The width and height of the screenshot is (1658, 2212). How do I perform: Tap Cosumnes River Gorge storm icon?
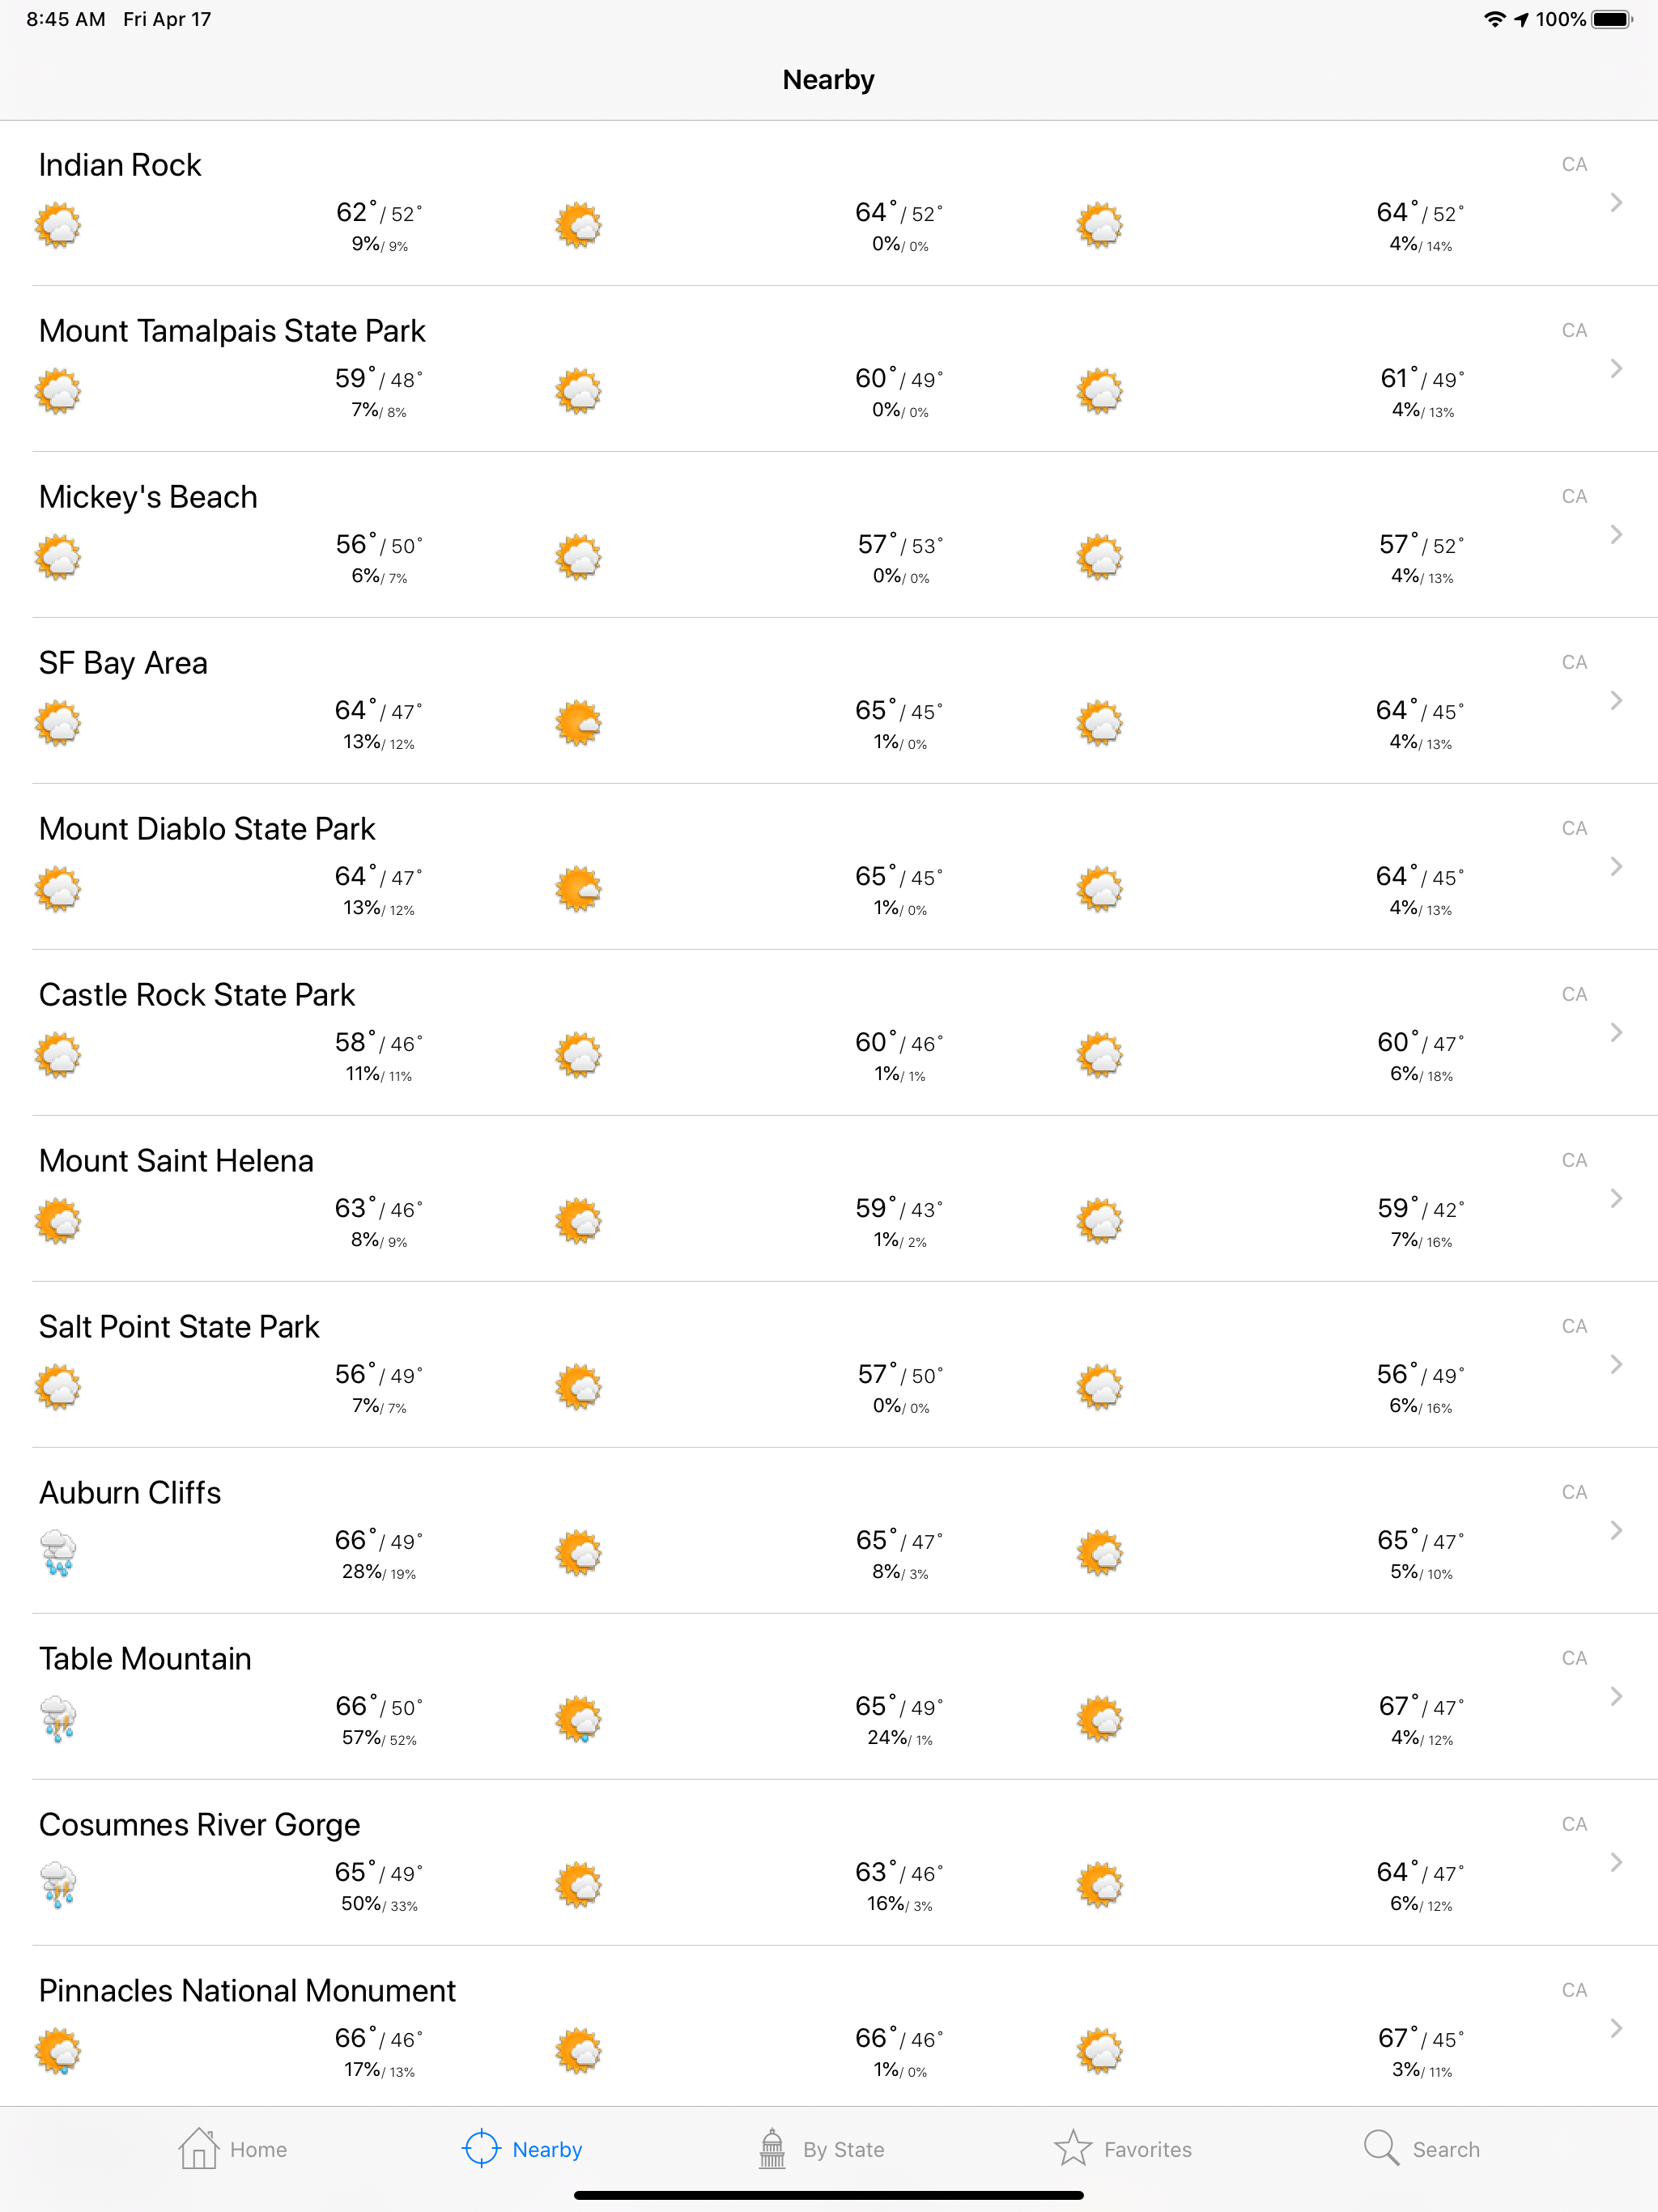58,1885
